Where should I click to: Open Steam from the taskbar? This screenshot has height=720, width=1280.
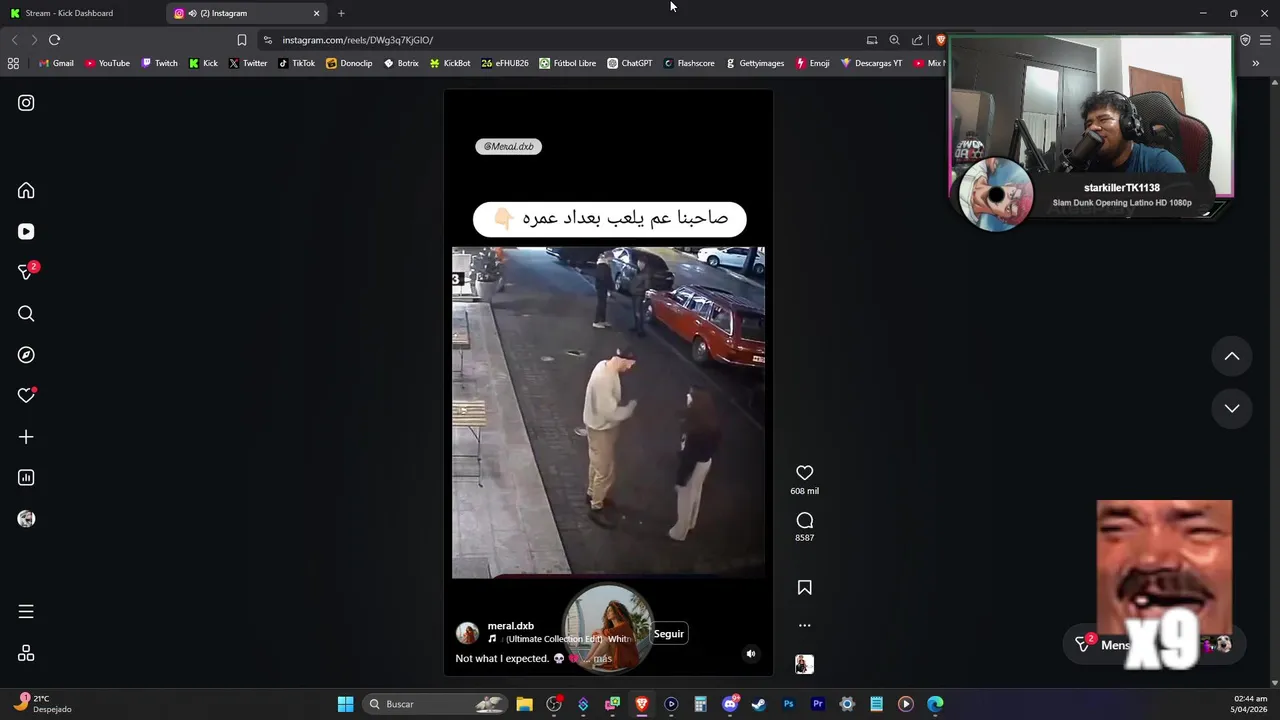click(759, 704)
